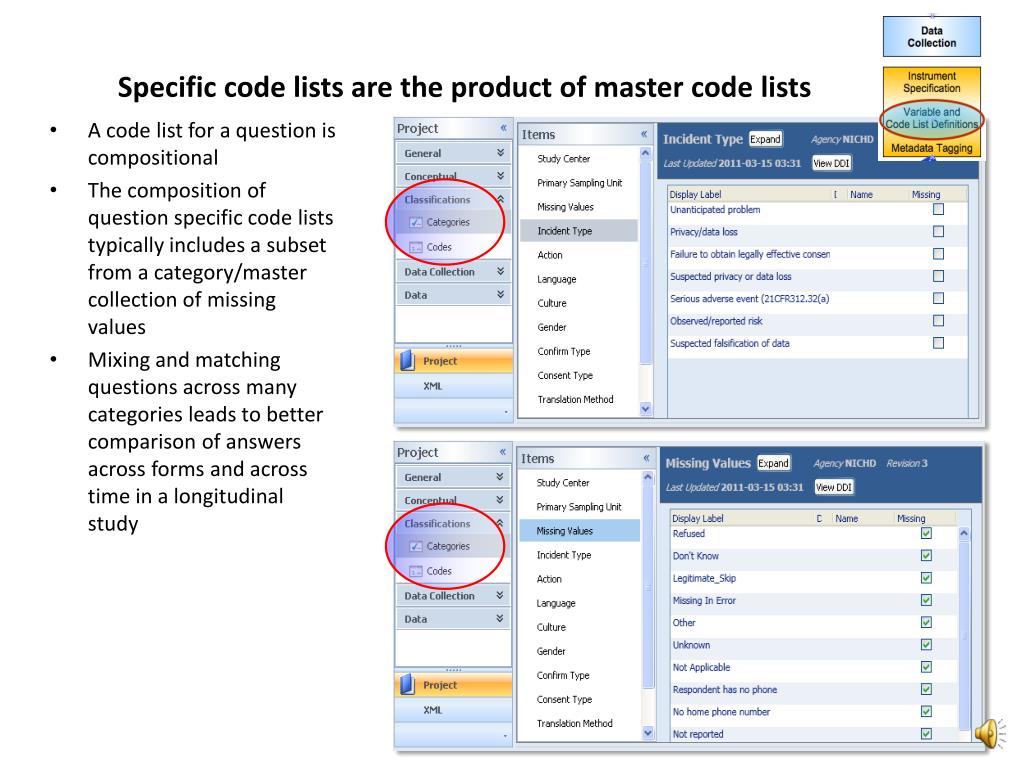Image resolution: width=1024 pixels, height=768 pixels.
Task: Click Codes icon in lower Project panel
Action: (x=415, y=571)
